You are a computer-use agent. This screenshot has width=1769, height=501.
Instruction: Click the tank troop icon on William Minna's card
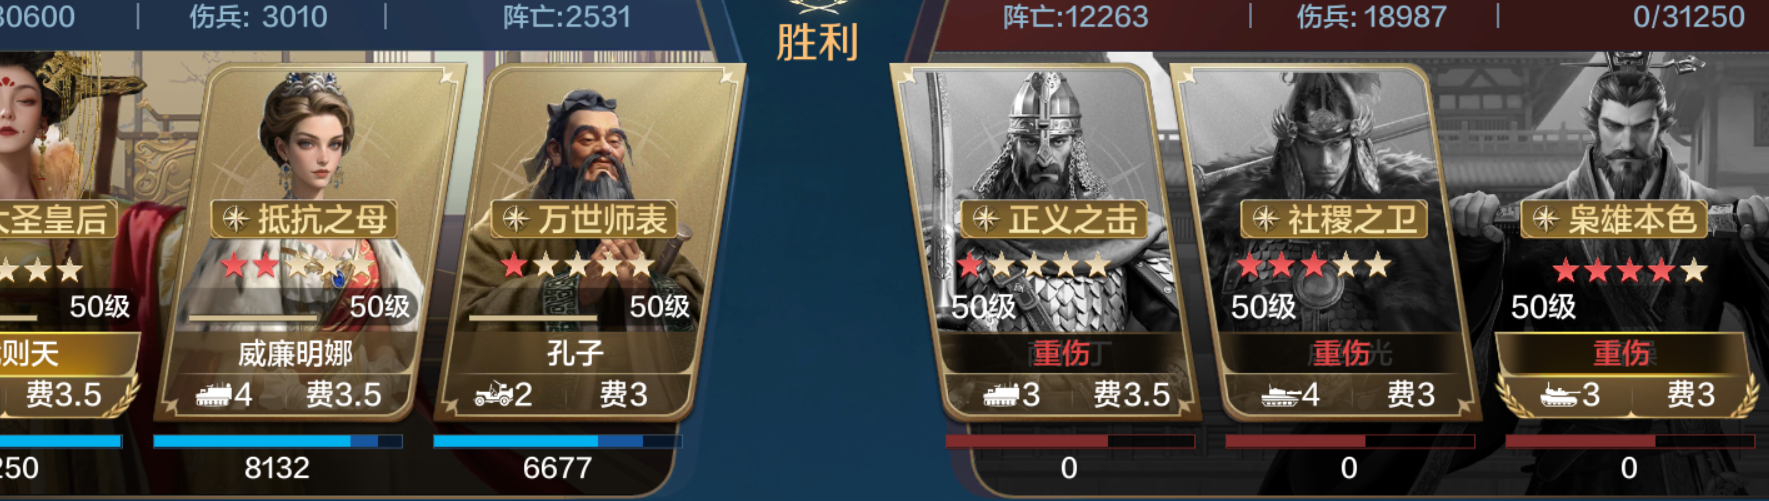click(x=212, y=395)
